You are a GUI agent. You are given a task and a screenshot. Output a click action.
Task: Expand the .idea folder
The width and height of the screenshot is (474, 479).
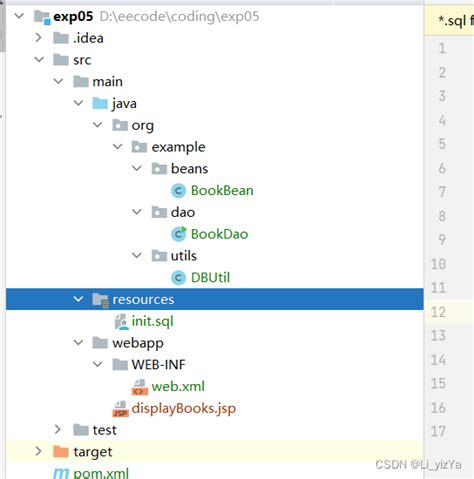point(38,38)
